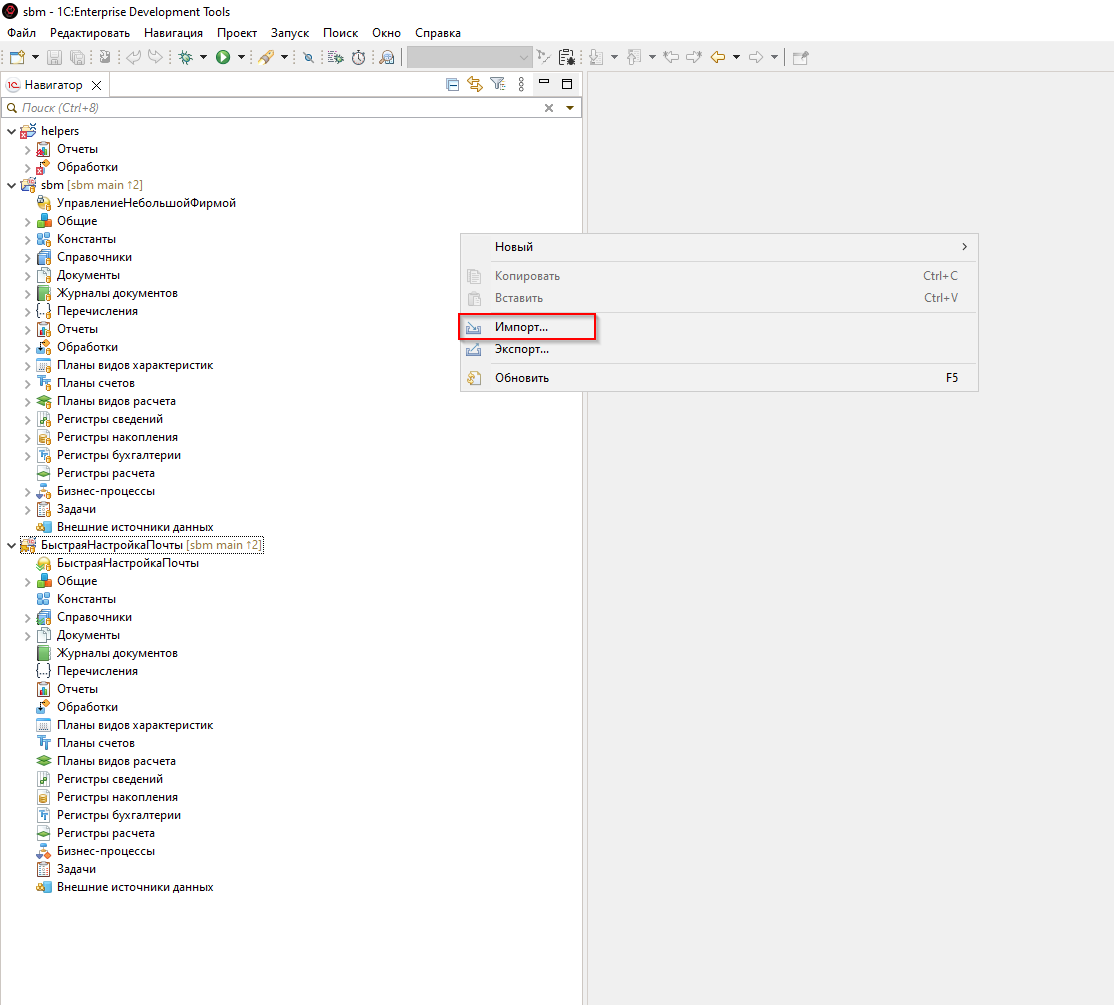The width and height of the screenshot is (1114, 1005).
Task: Choose Импорт... from the context menu
Action: 521,327
